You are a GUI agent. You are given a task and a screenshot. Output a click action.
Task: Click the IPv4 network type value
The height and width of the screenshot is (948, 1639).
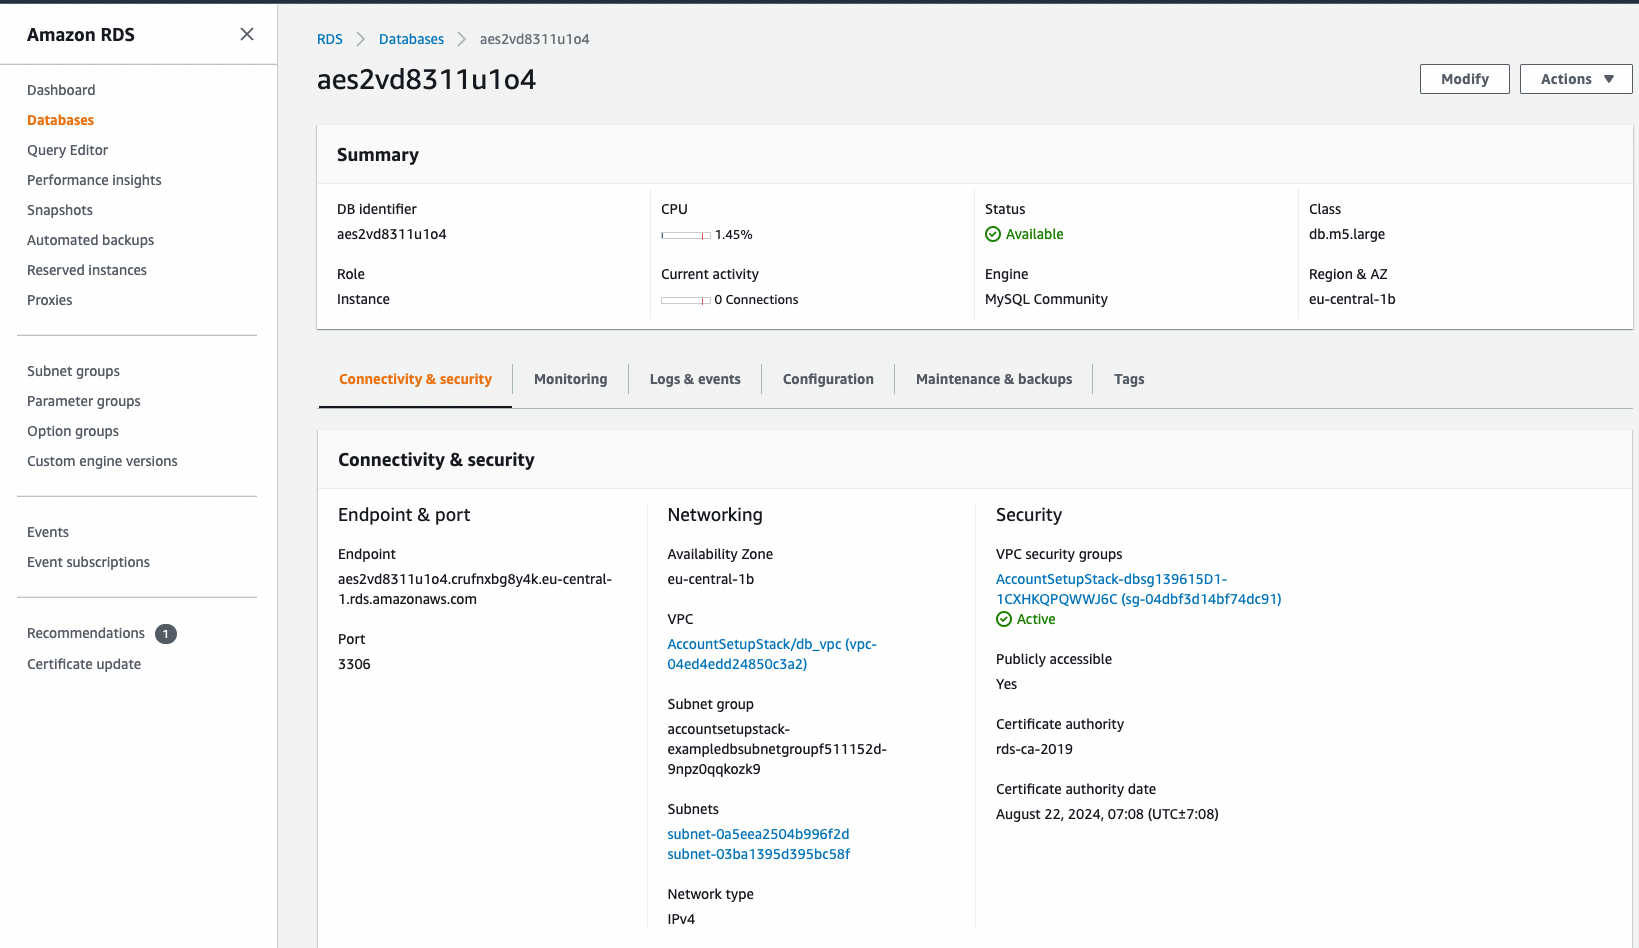pyautogui.click(x=681, y=919)
